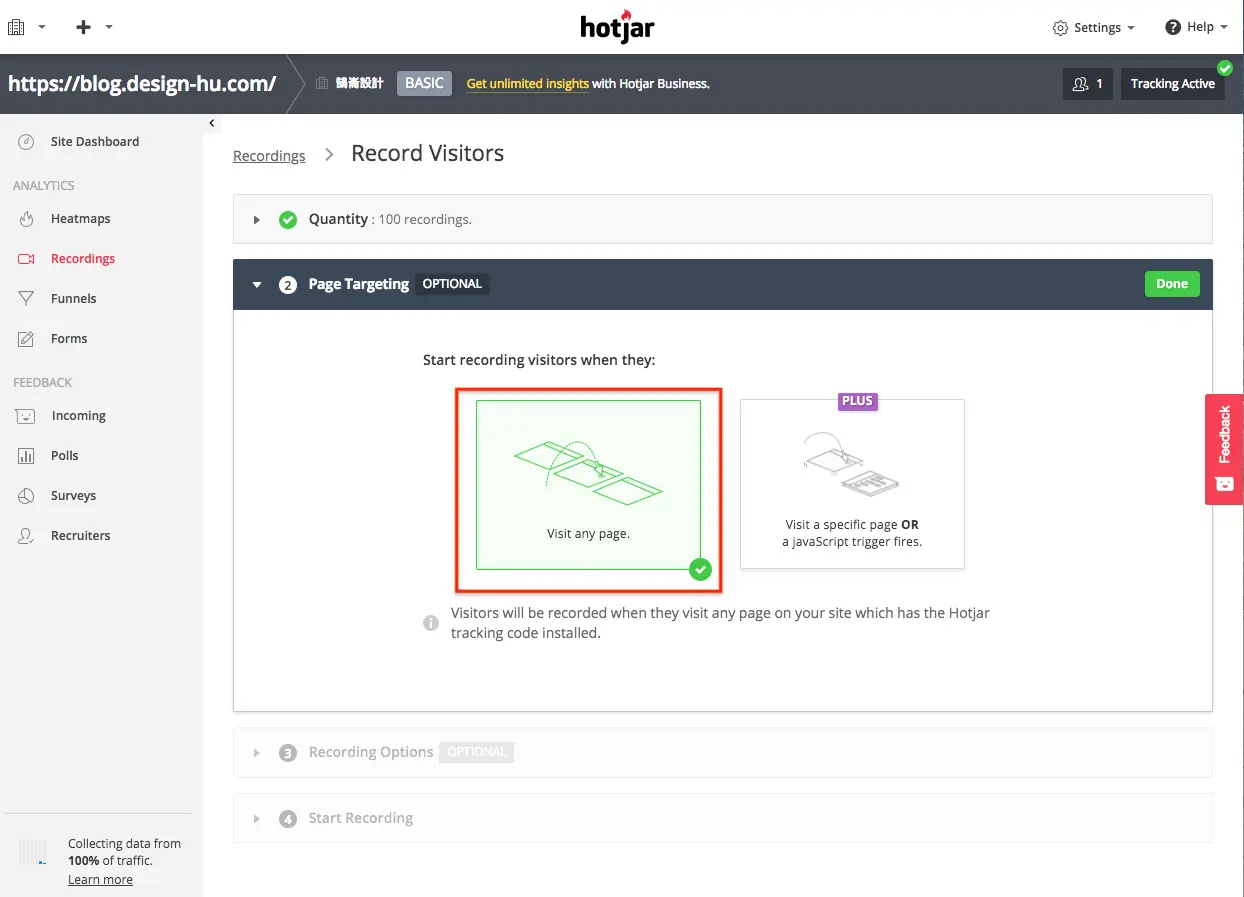Click the green Done button

coord(1172,284)
